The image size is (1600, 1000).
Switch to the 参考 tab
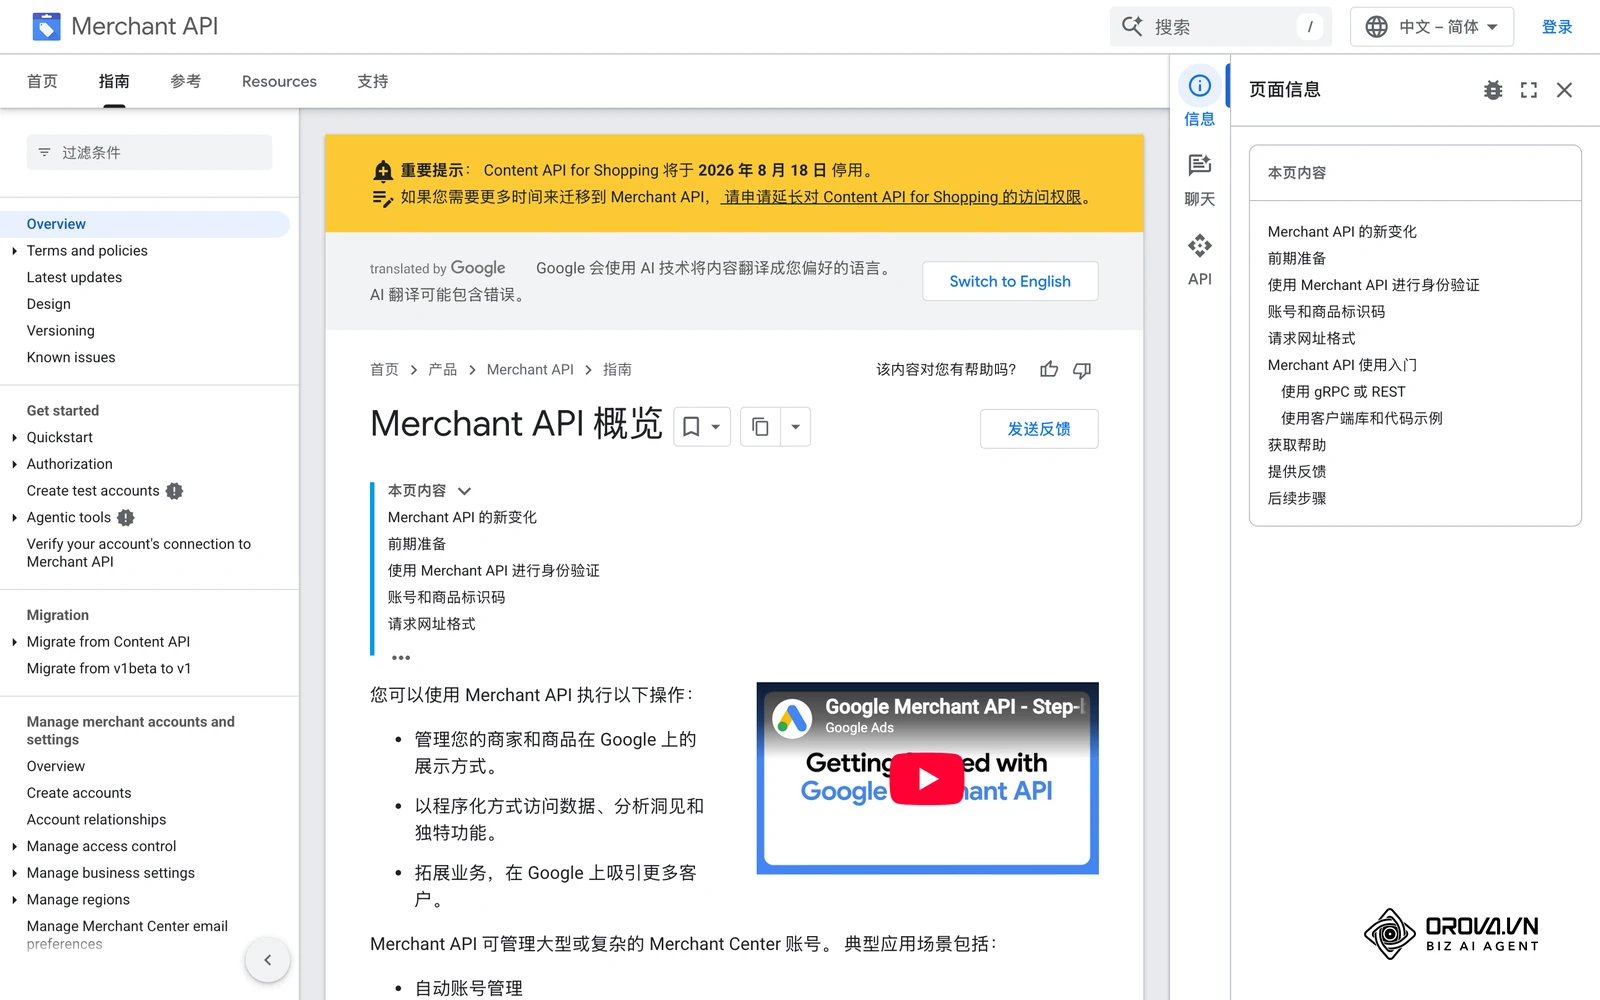click(186, 81)
